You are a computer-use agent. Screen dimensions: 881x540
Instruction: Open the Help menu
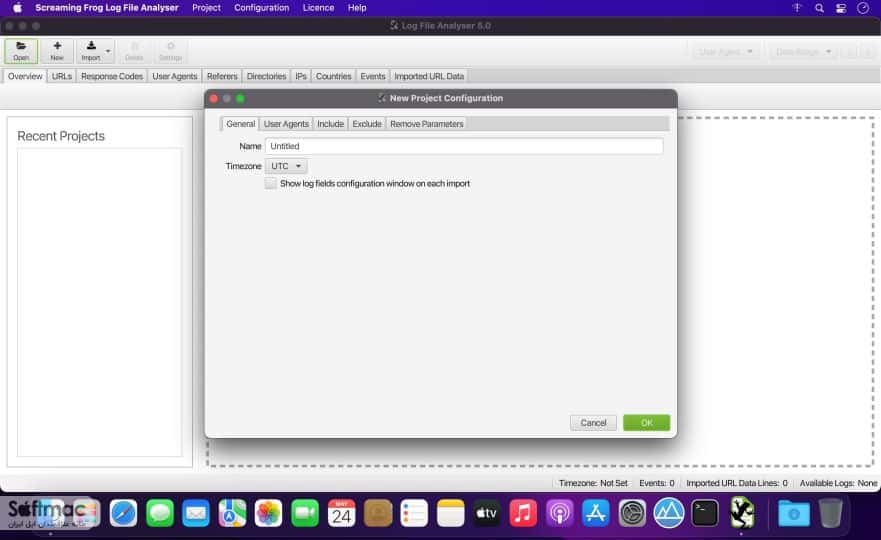tap(357, 8)
